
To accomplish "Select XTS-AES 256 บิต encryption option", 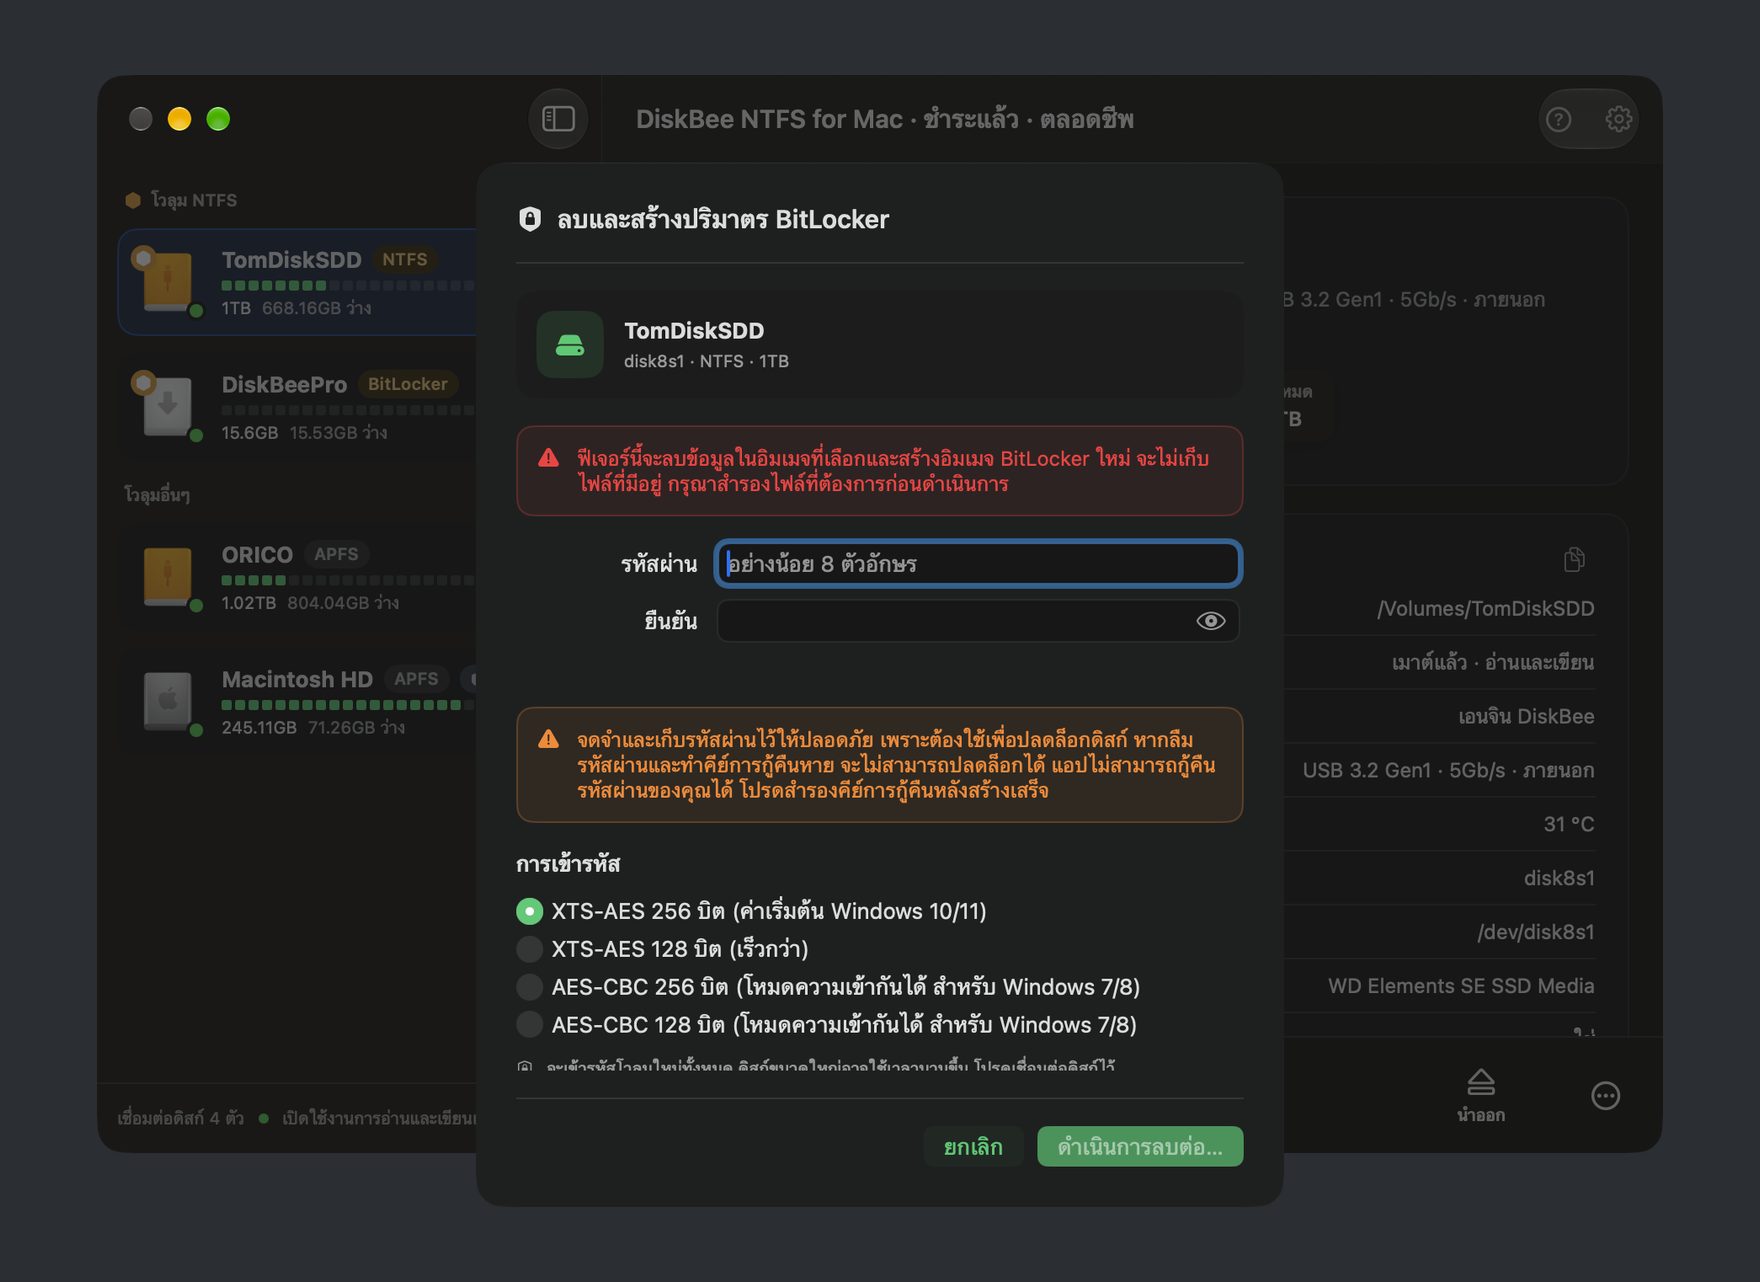I will point(529,911).
